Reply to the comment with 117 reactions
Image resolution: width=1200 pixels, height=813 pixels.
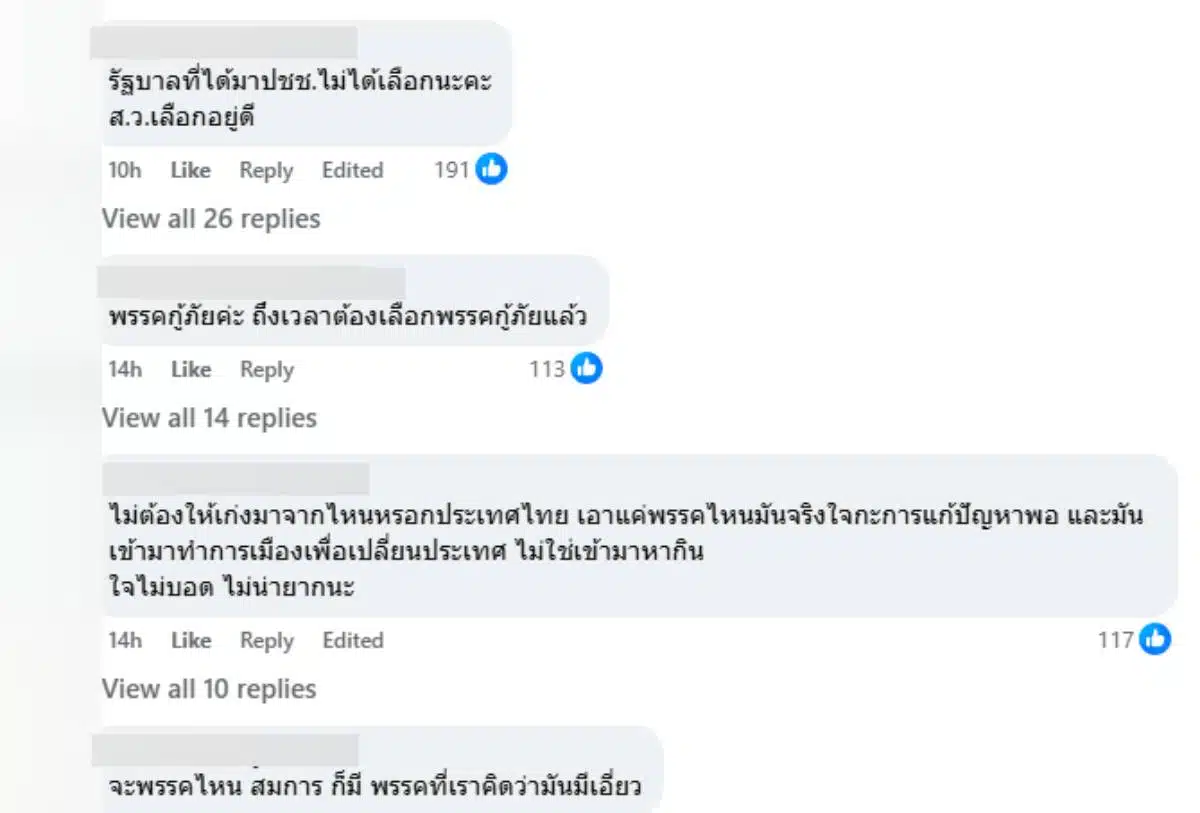point(267,640)
